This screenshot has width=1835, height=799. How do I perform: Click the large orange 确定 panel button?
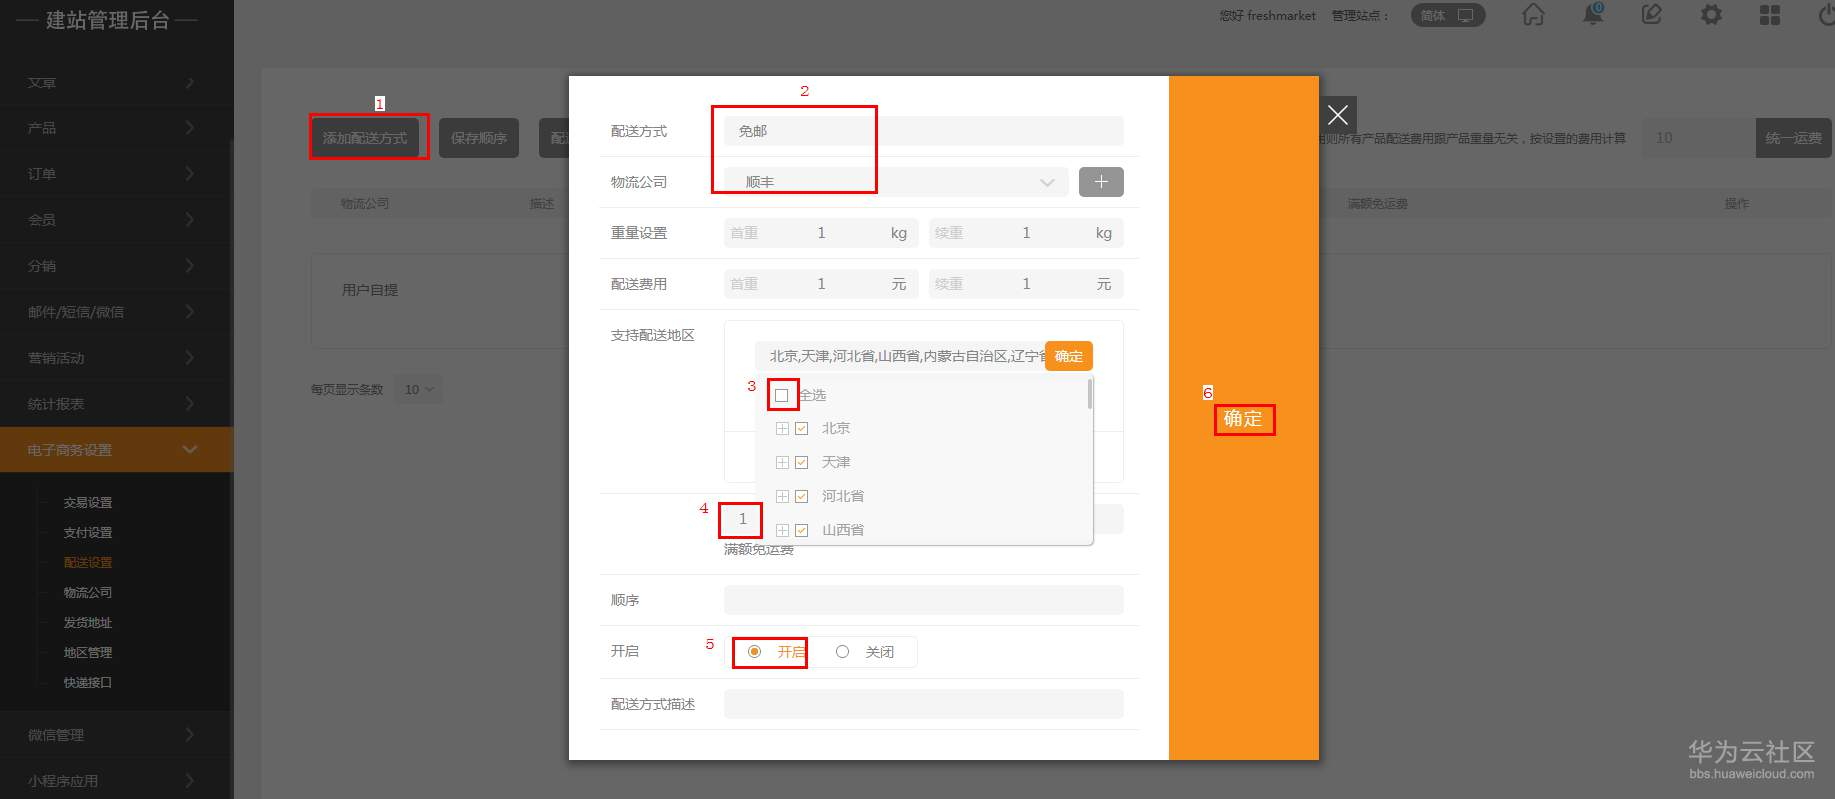1243,418
